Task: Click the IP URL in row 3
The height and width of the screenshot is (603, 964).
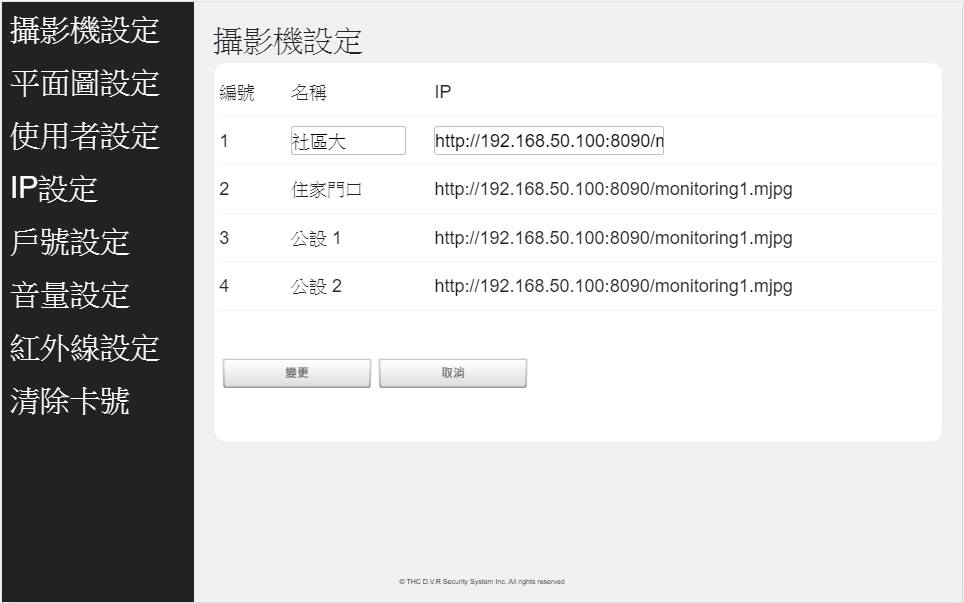Action: [613, 238]
